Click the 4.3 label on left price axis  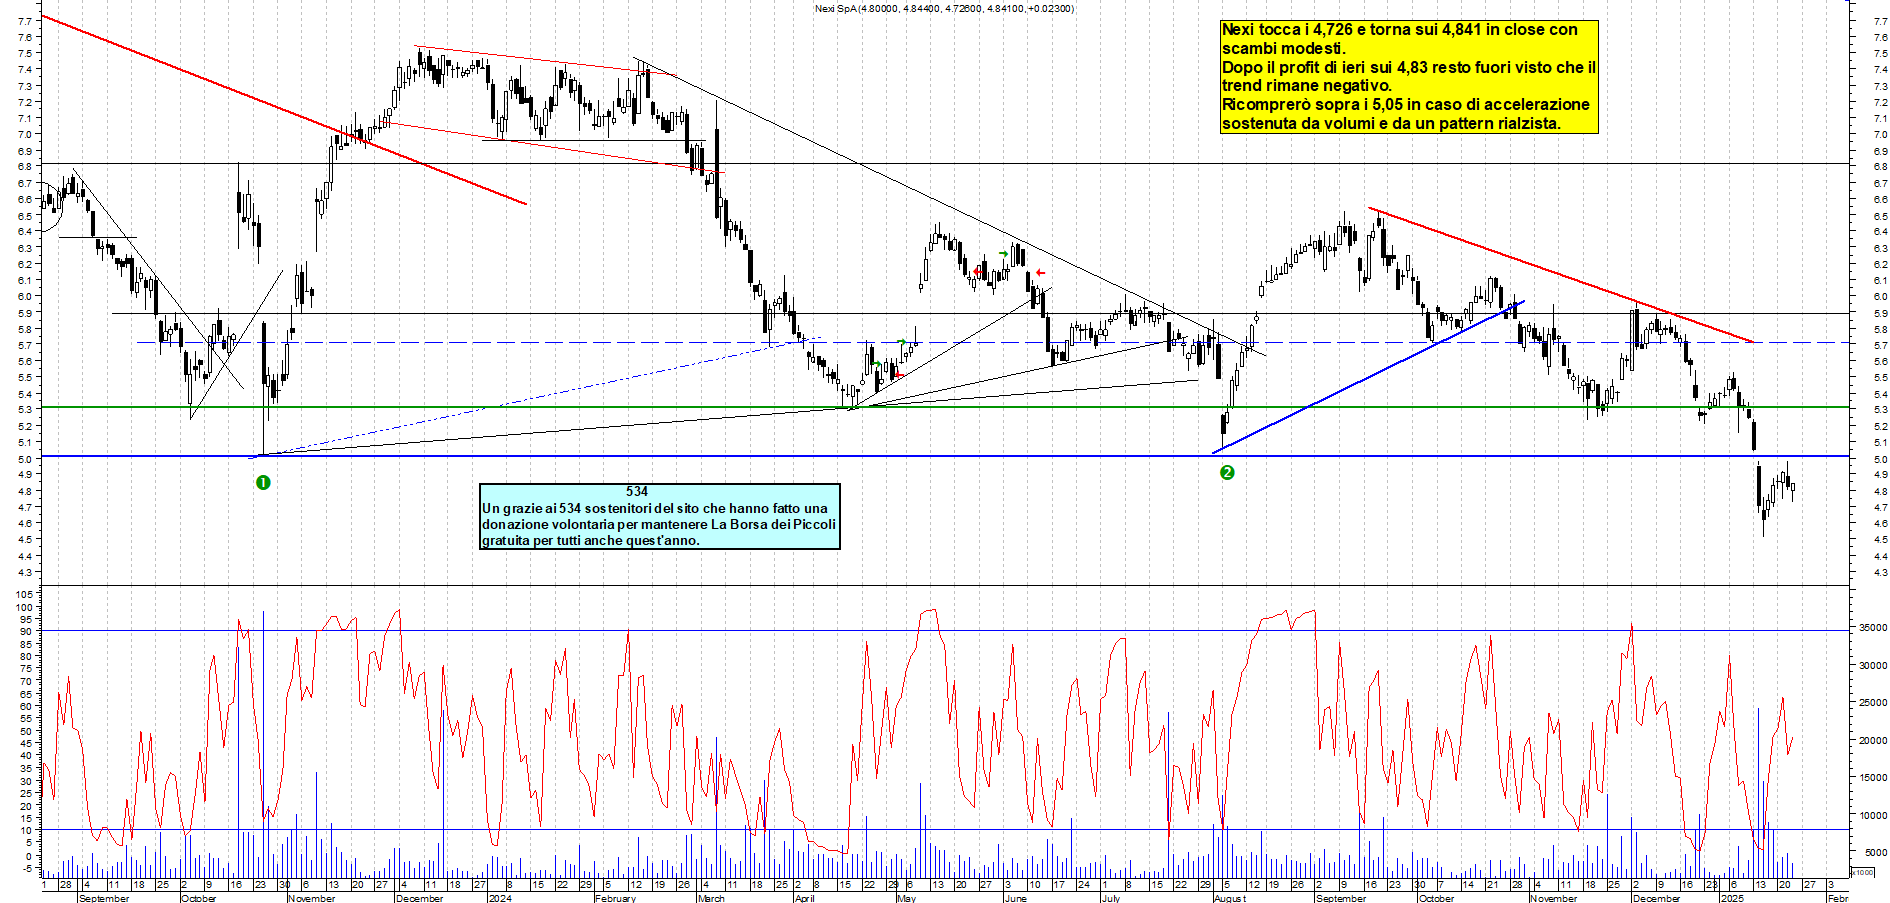click(x=24, y=572)
